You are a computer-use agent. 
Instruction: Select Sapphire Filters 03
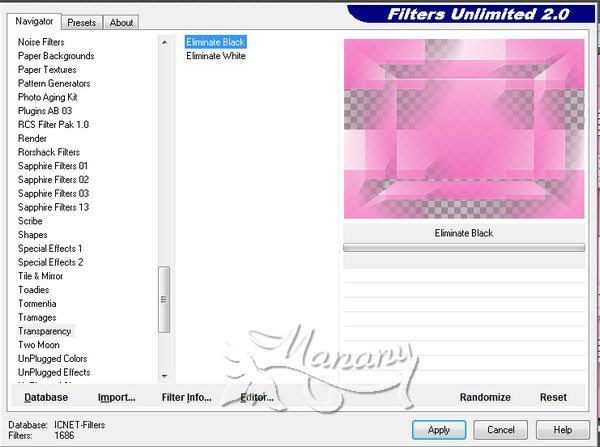(x=53, y=194)
